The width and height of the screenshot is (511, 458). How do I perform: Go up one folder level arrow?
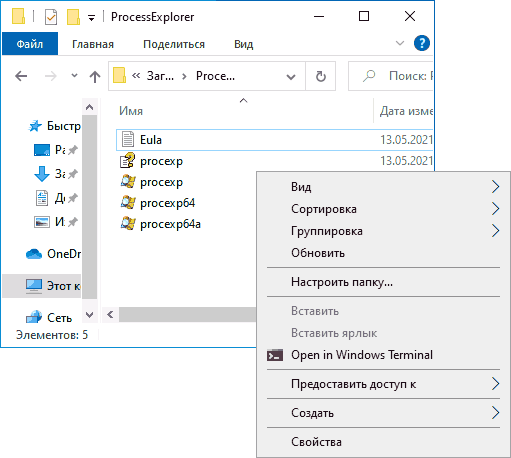(x=95, y=77)
